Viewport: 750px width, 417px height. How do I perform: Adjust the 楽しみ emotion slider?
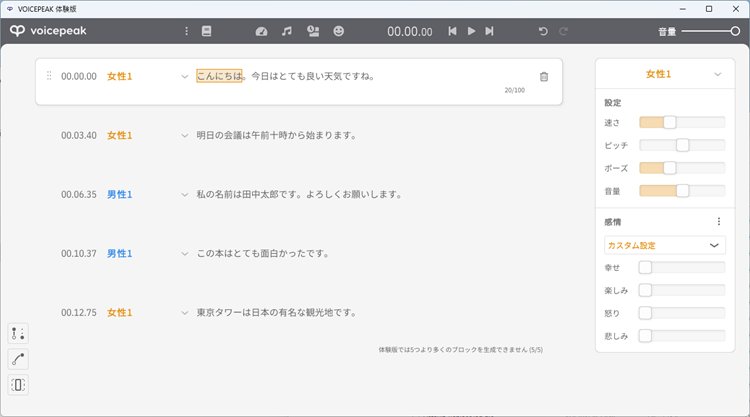tap(682, 290)
